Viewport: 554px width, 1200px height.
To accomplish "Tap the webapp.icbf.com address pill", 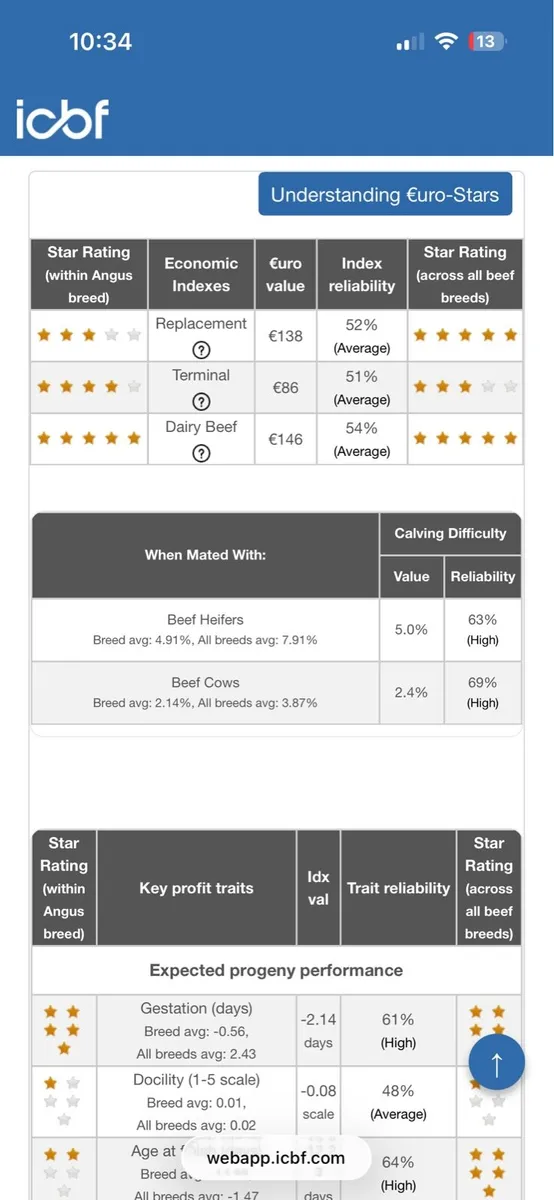I will pos(276,1158).
